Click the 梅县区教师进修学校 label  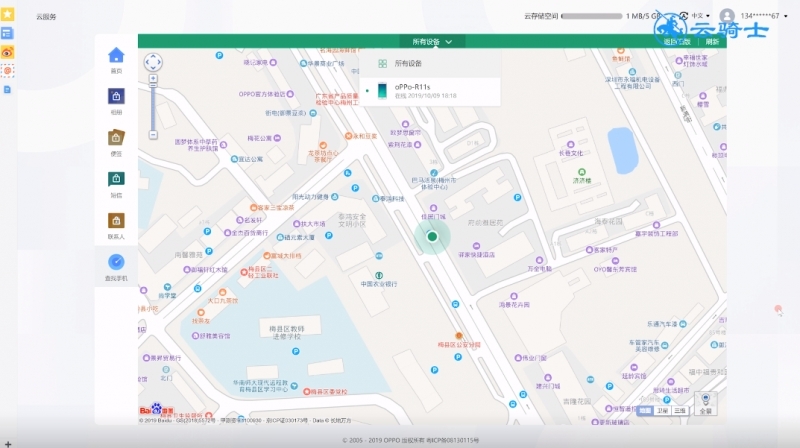click(287, 333)
